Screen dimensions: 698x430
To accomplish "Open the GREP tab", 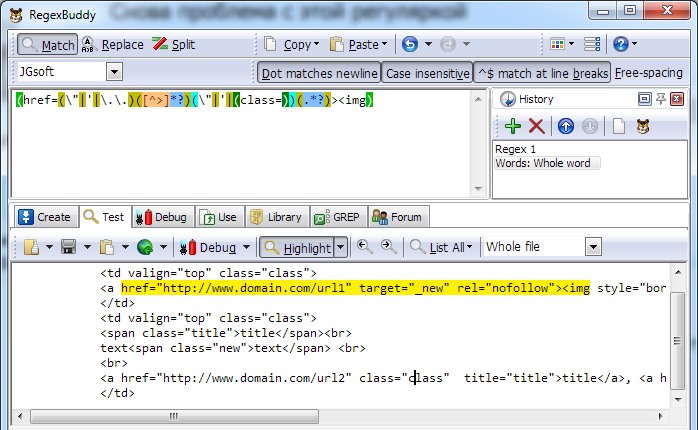I will pos(339,217).
